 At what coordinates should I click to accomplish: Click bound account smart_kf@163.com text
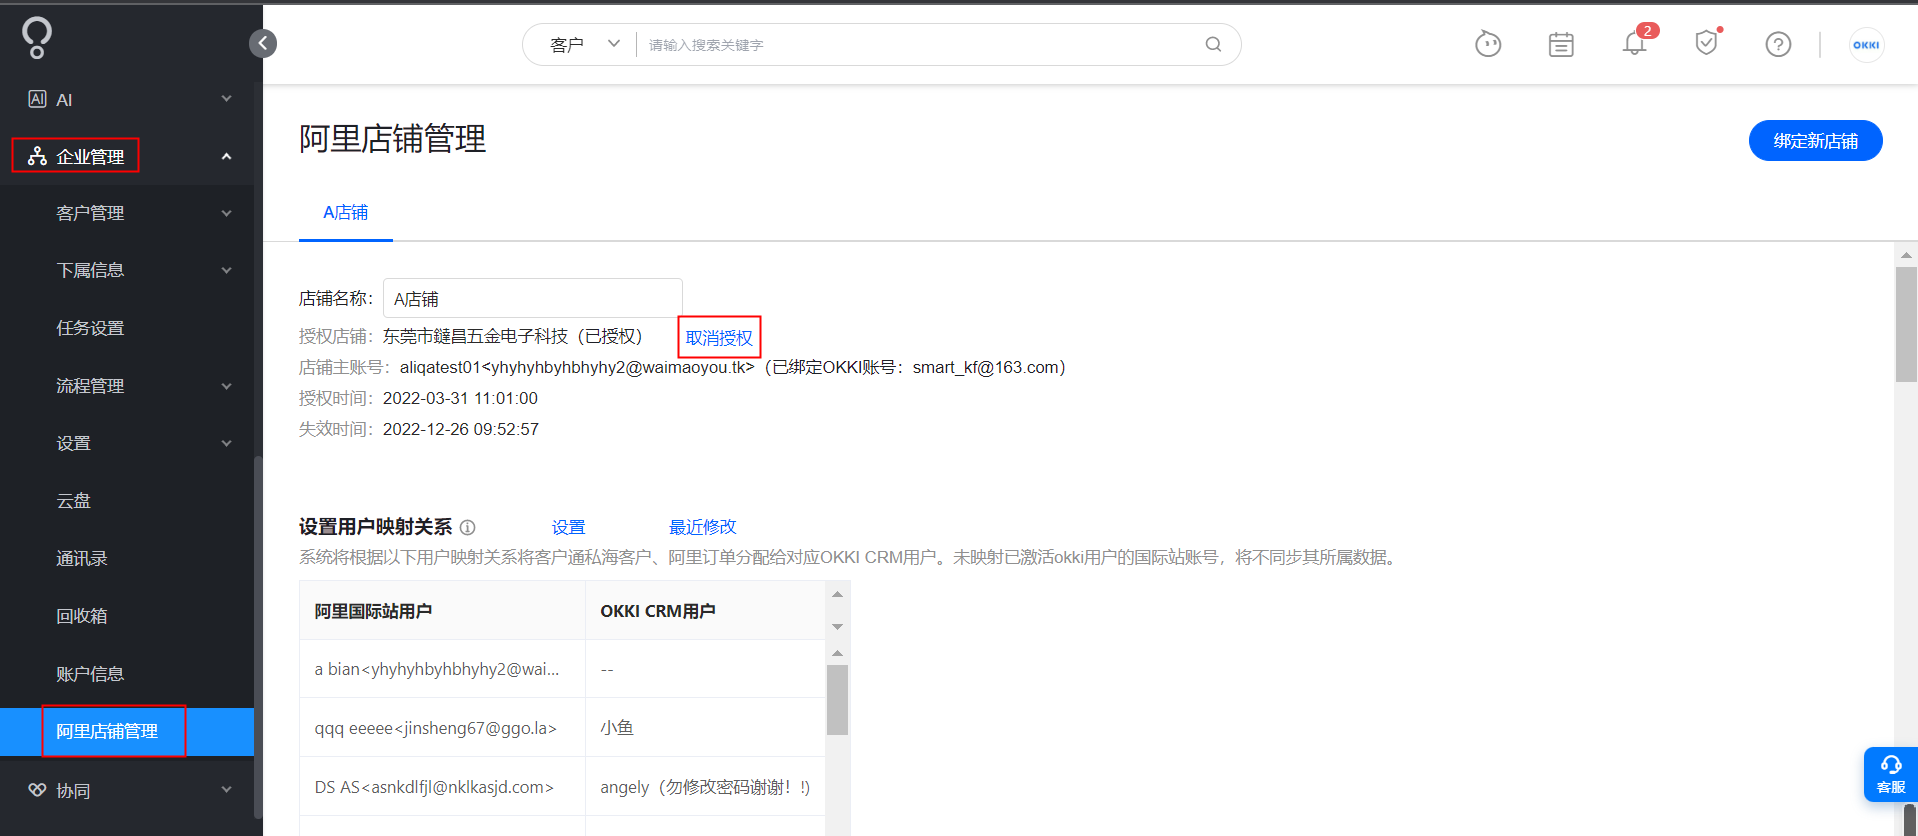point(985,367)
